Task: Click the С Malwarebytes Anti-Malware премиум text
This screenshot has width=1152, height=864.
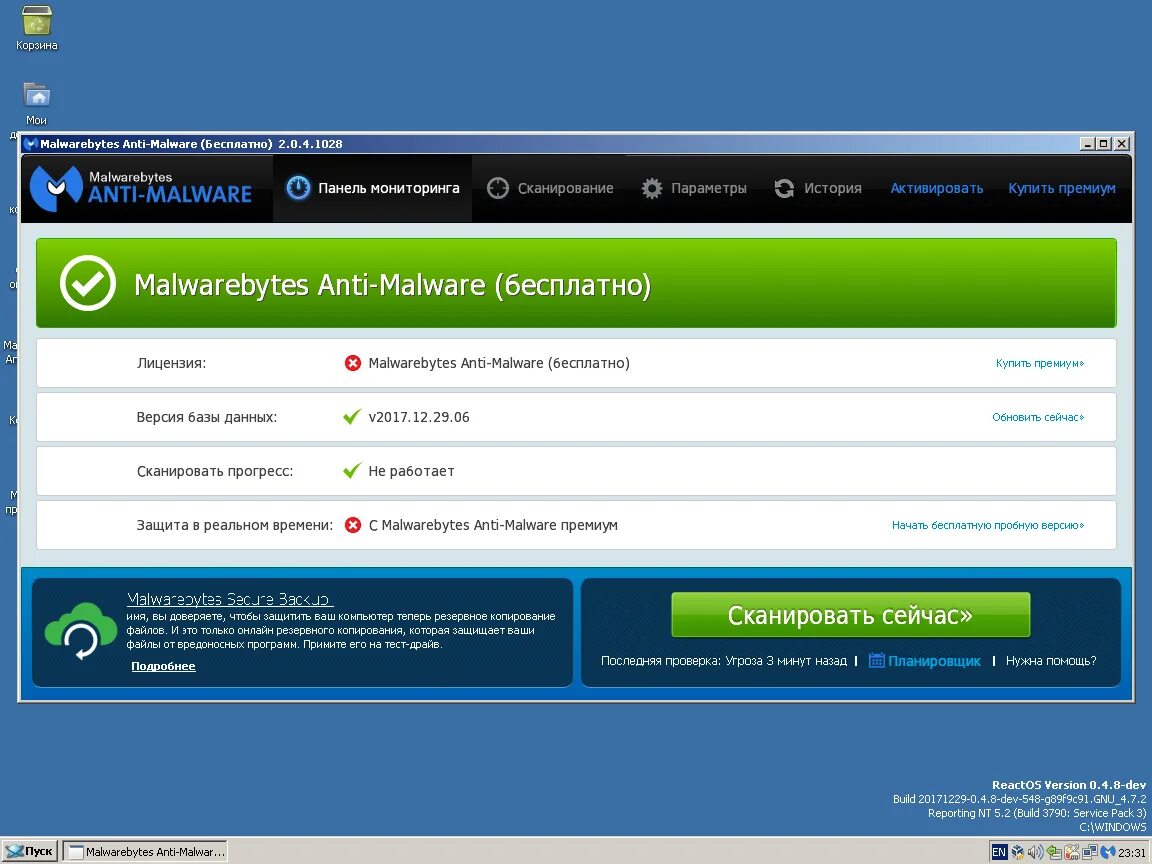Action: 493,525
